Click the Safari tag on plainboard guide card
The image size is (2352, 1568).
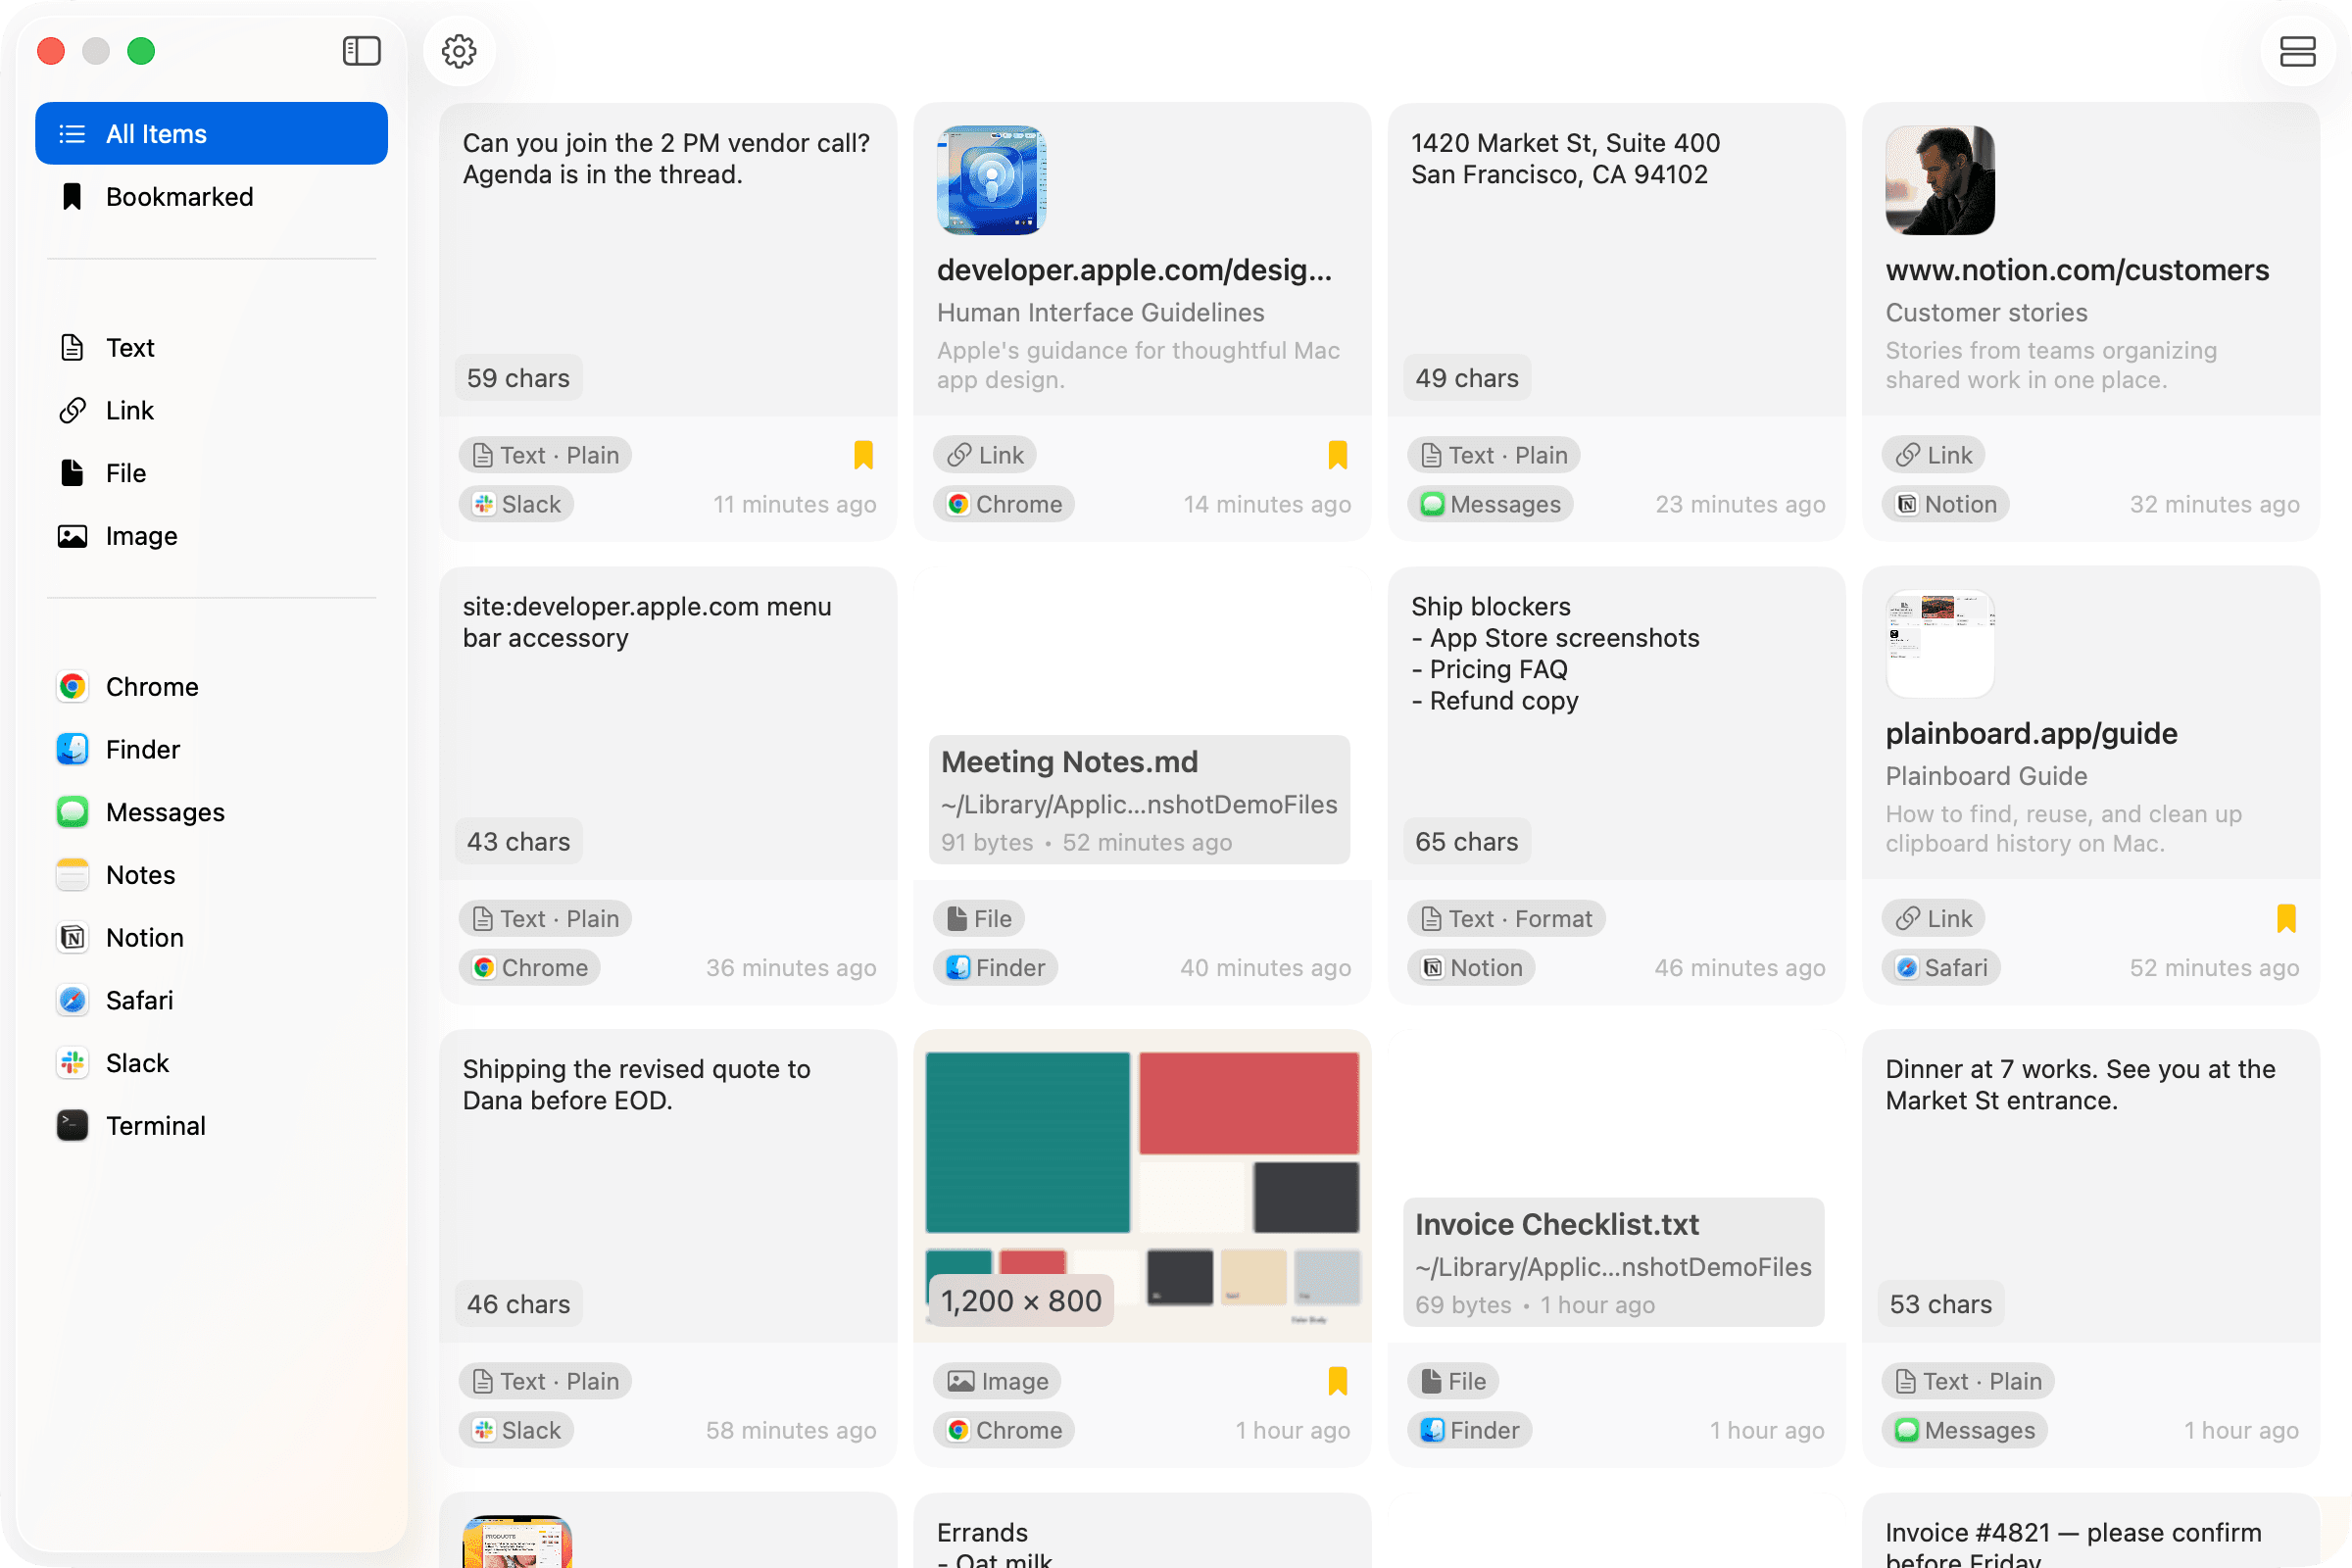1941,967
